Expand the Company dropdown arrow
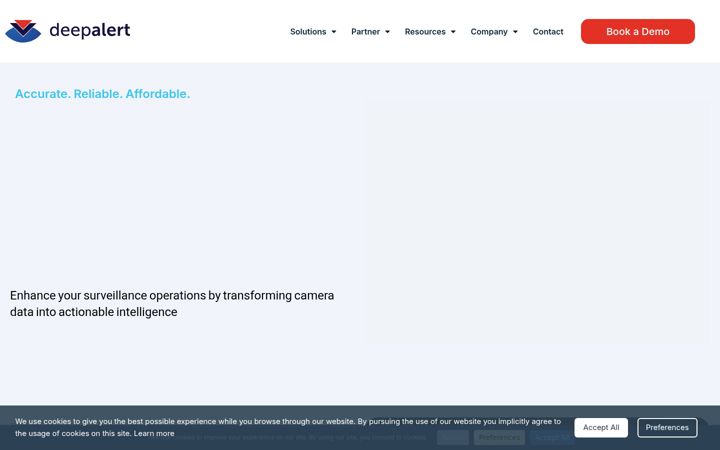The height and width of the screenshot is (450, 720). 515,32
